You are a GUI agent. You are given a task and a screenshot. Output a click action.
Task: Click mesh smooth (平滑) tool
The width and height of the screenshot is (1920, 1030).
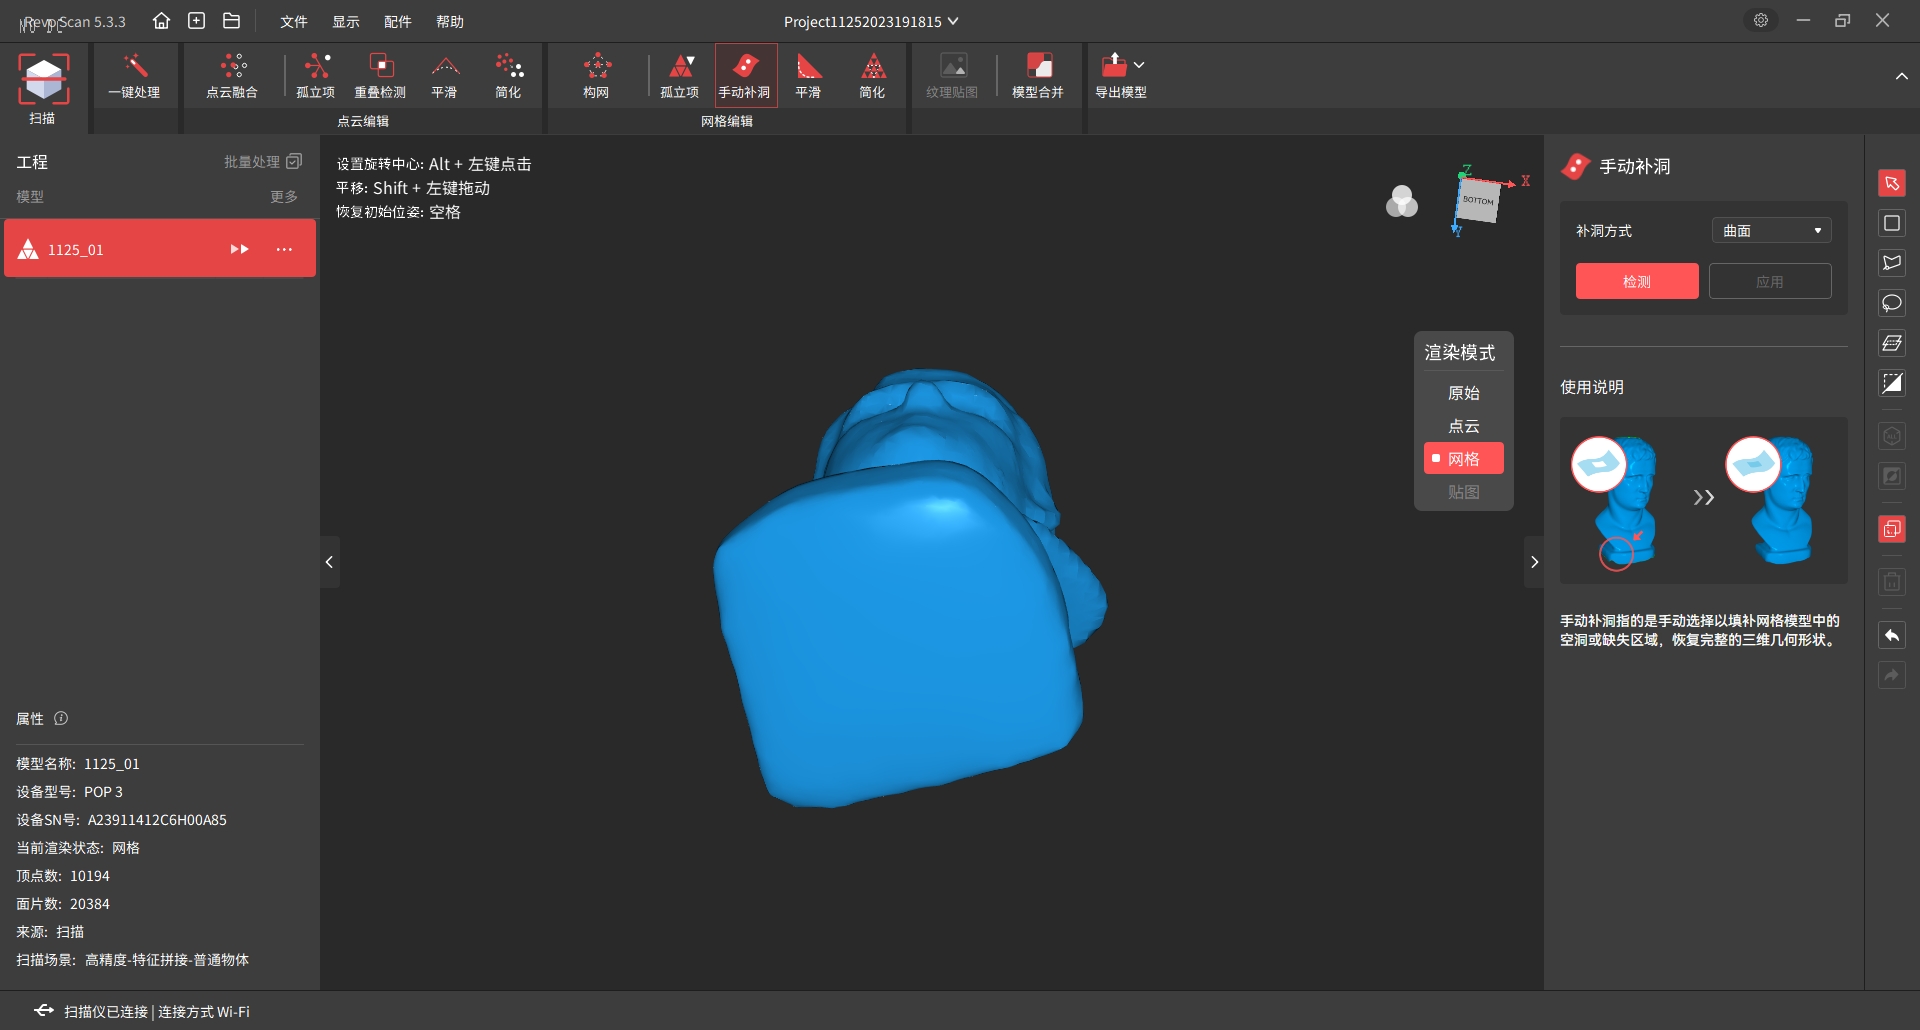click(x=808, y=77)
